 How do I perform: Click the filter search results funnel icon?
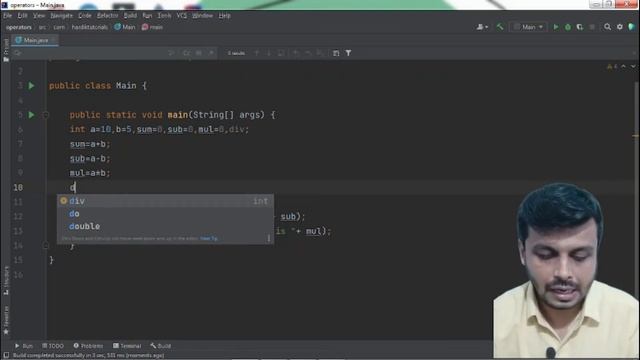348,53
